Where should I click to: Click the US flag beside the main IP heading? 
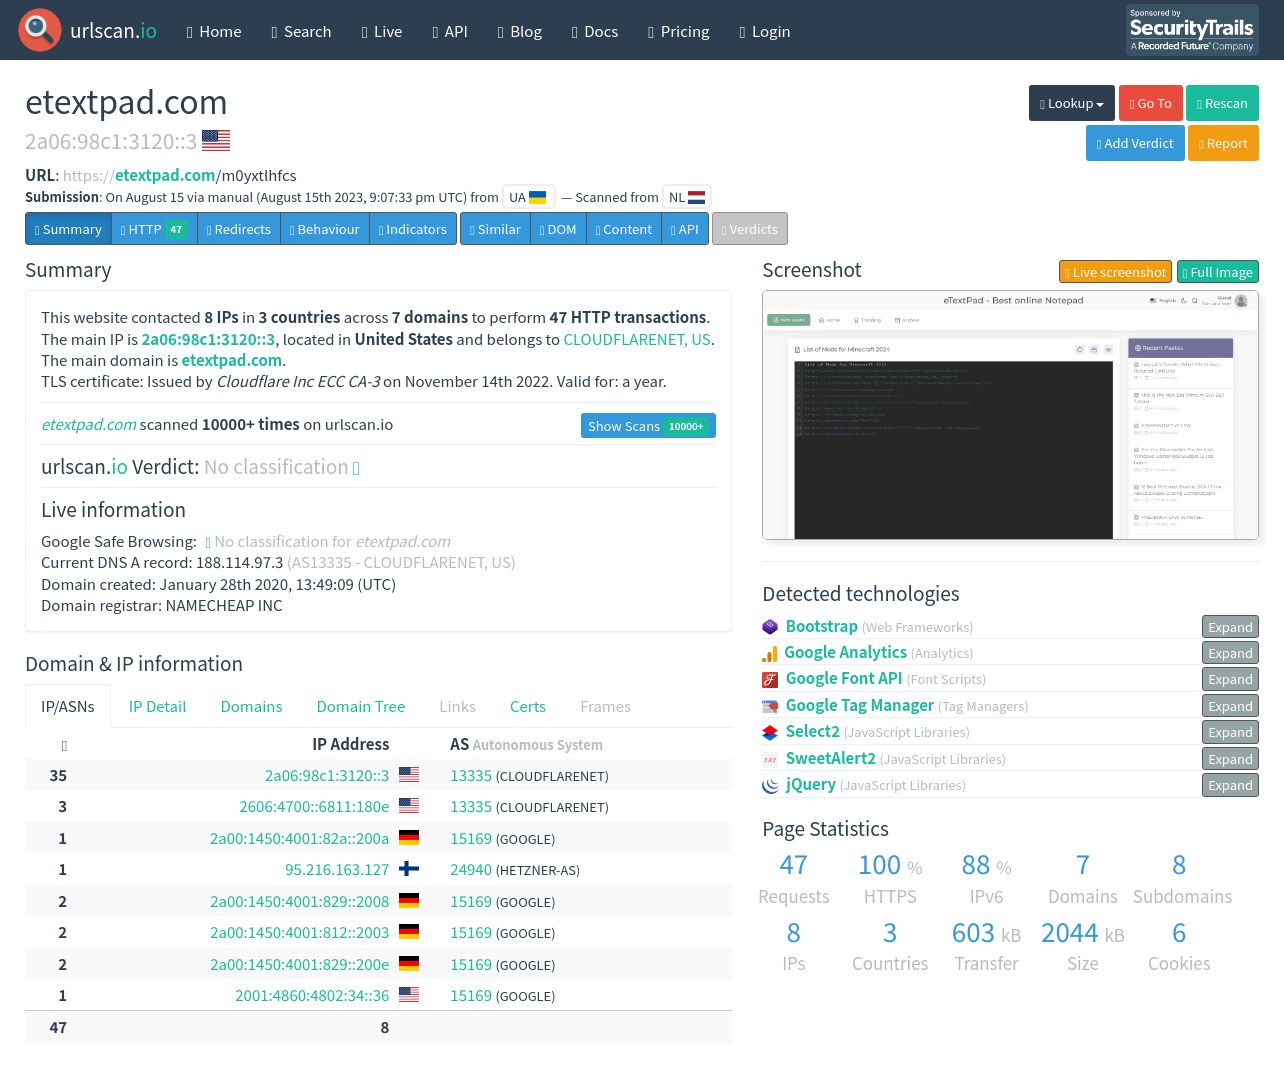click(216, 141)
